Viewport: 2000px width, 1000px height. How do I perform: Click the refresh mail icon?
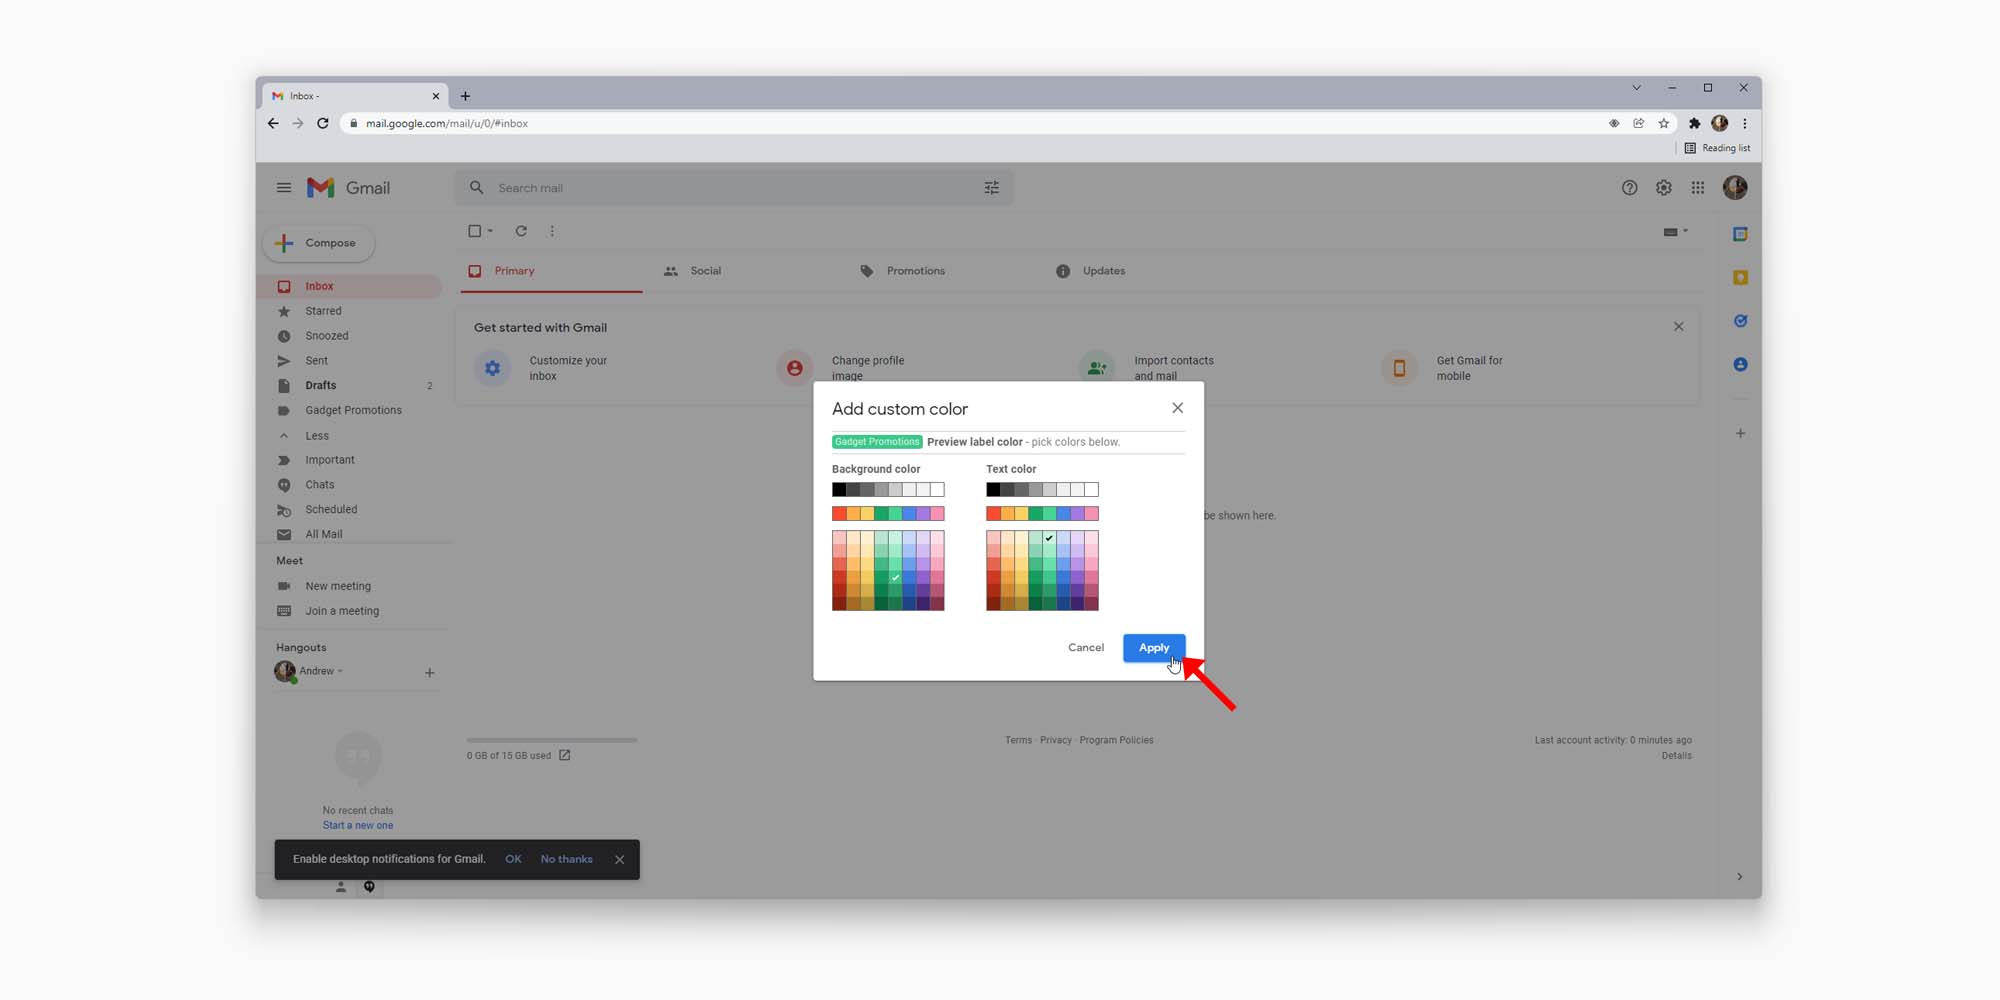pos(521,231)
